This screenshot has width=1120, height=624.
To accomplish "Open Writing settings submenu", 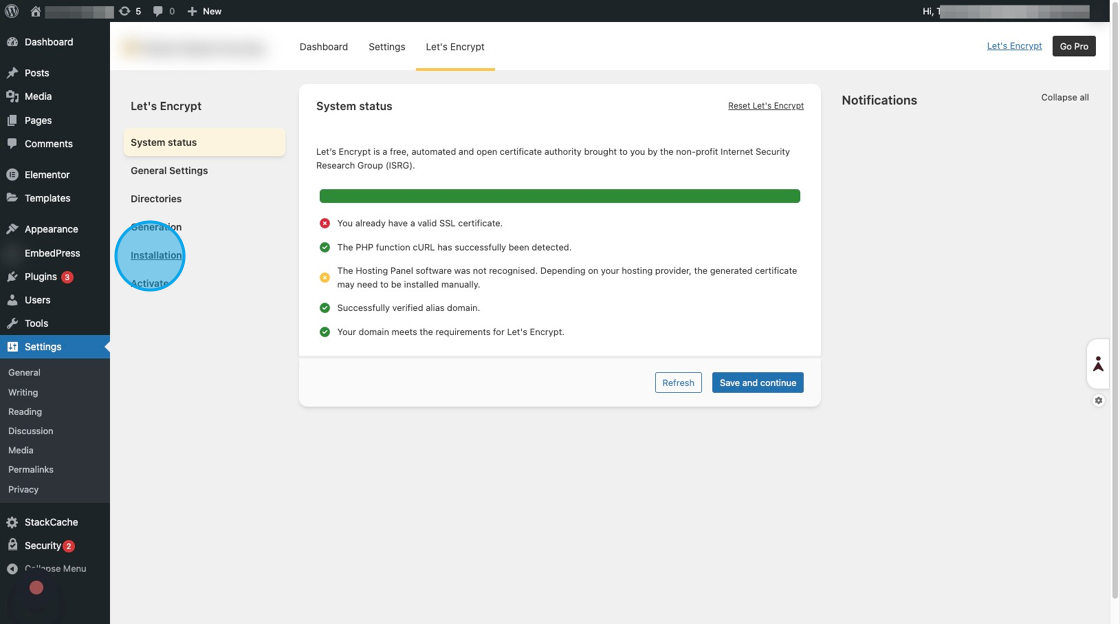I will click(x=23, y=393).
